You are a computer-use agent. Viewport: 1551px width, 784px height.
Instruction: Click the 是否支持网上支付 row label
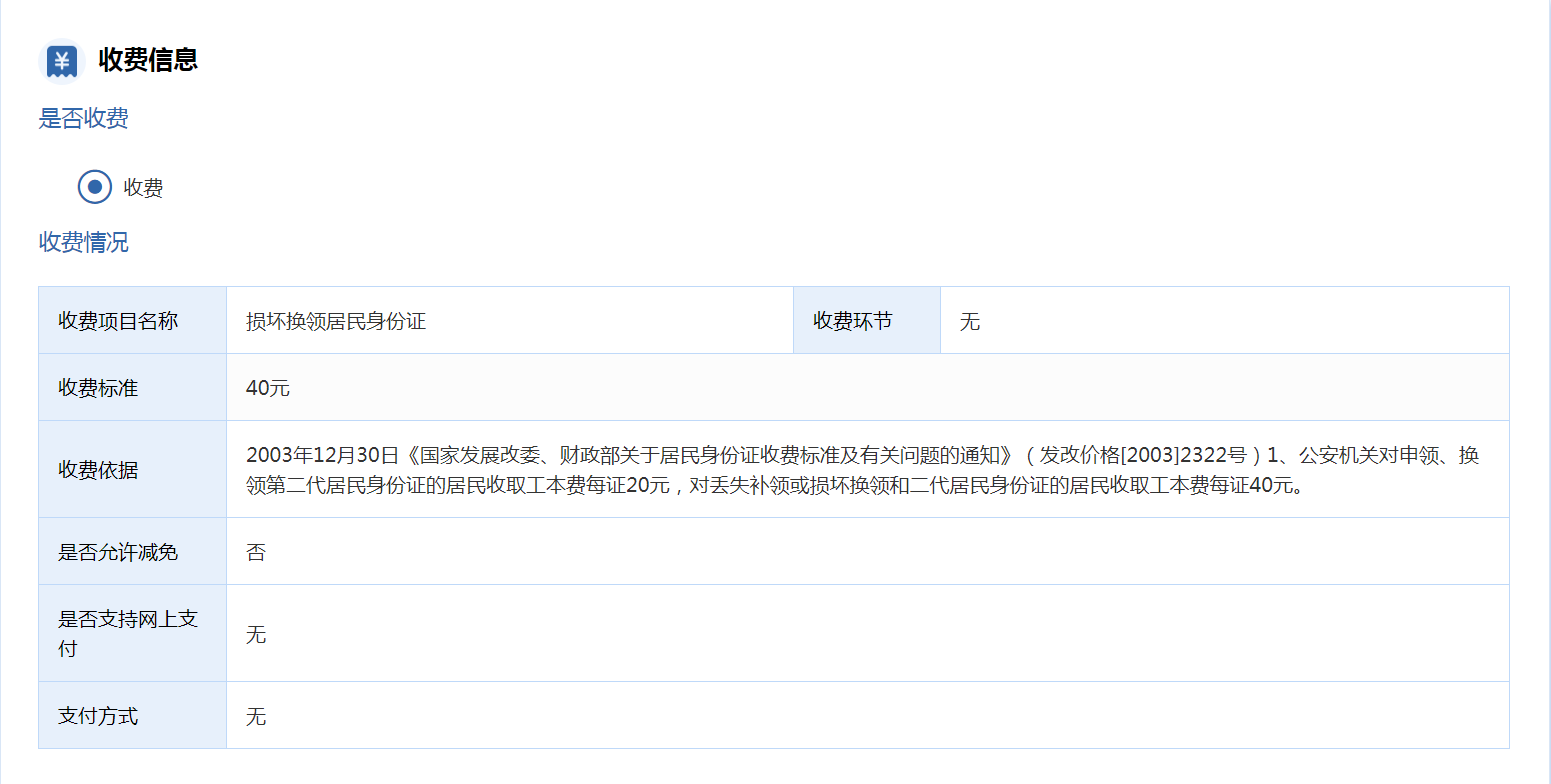point(128,633)
